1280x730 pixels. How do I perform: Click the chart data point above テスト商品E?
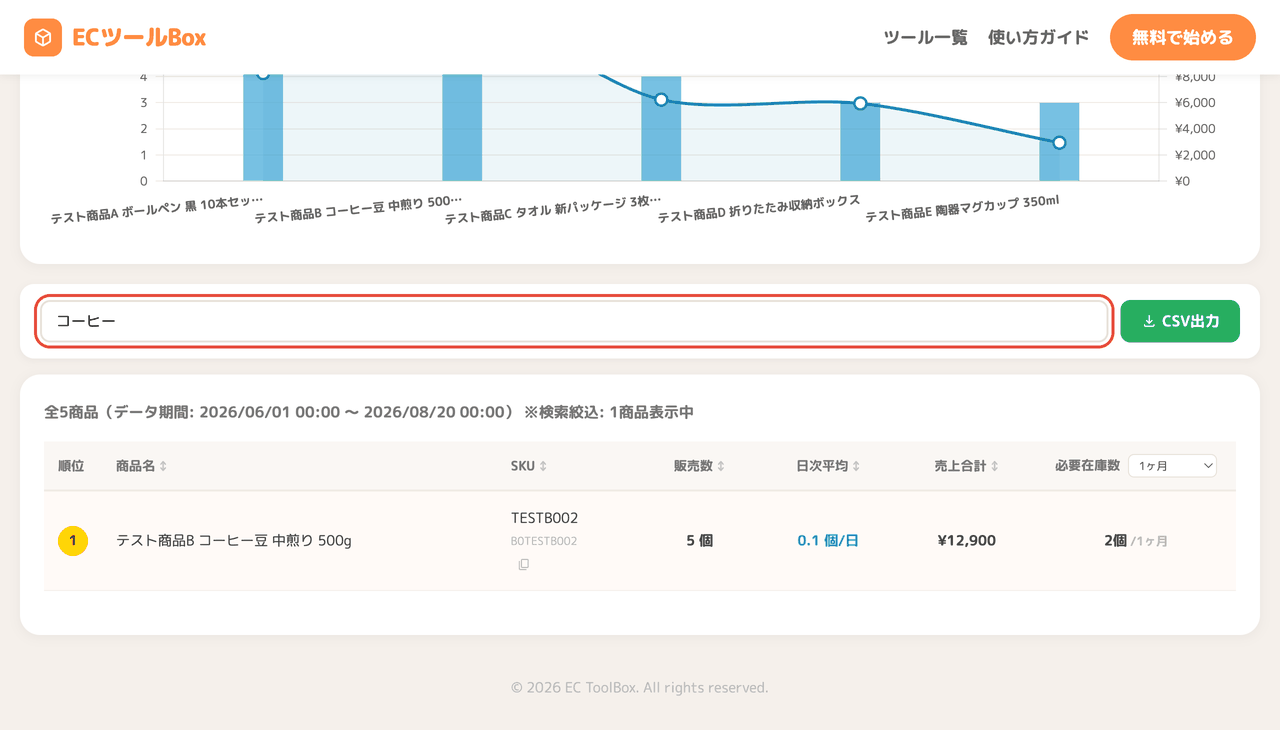coord(1059,142)
